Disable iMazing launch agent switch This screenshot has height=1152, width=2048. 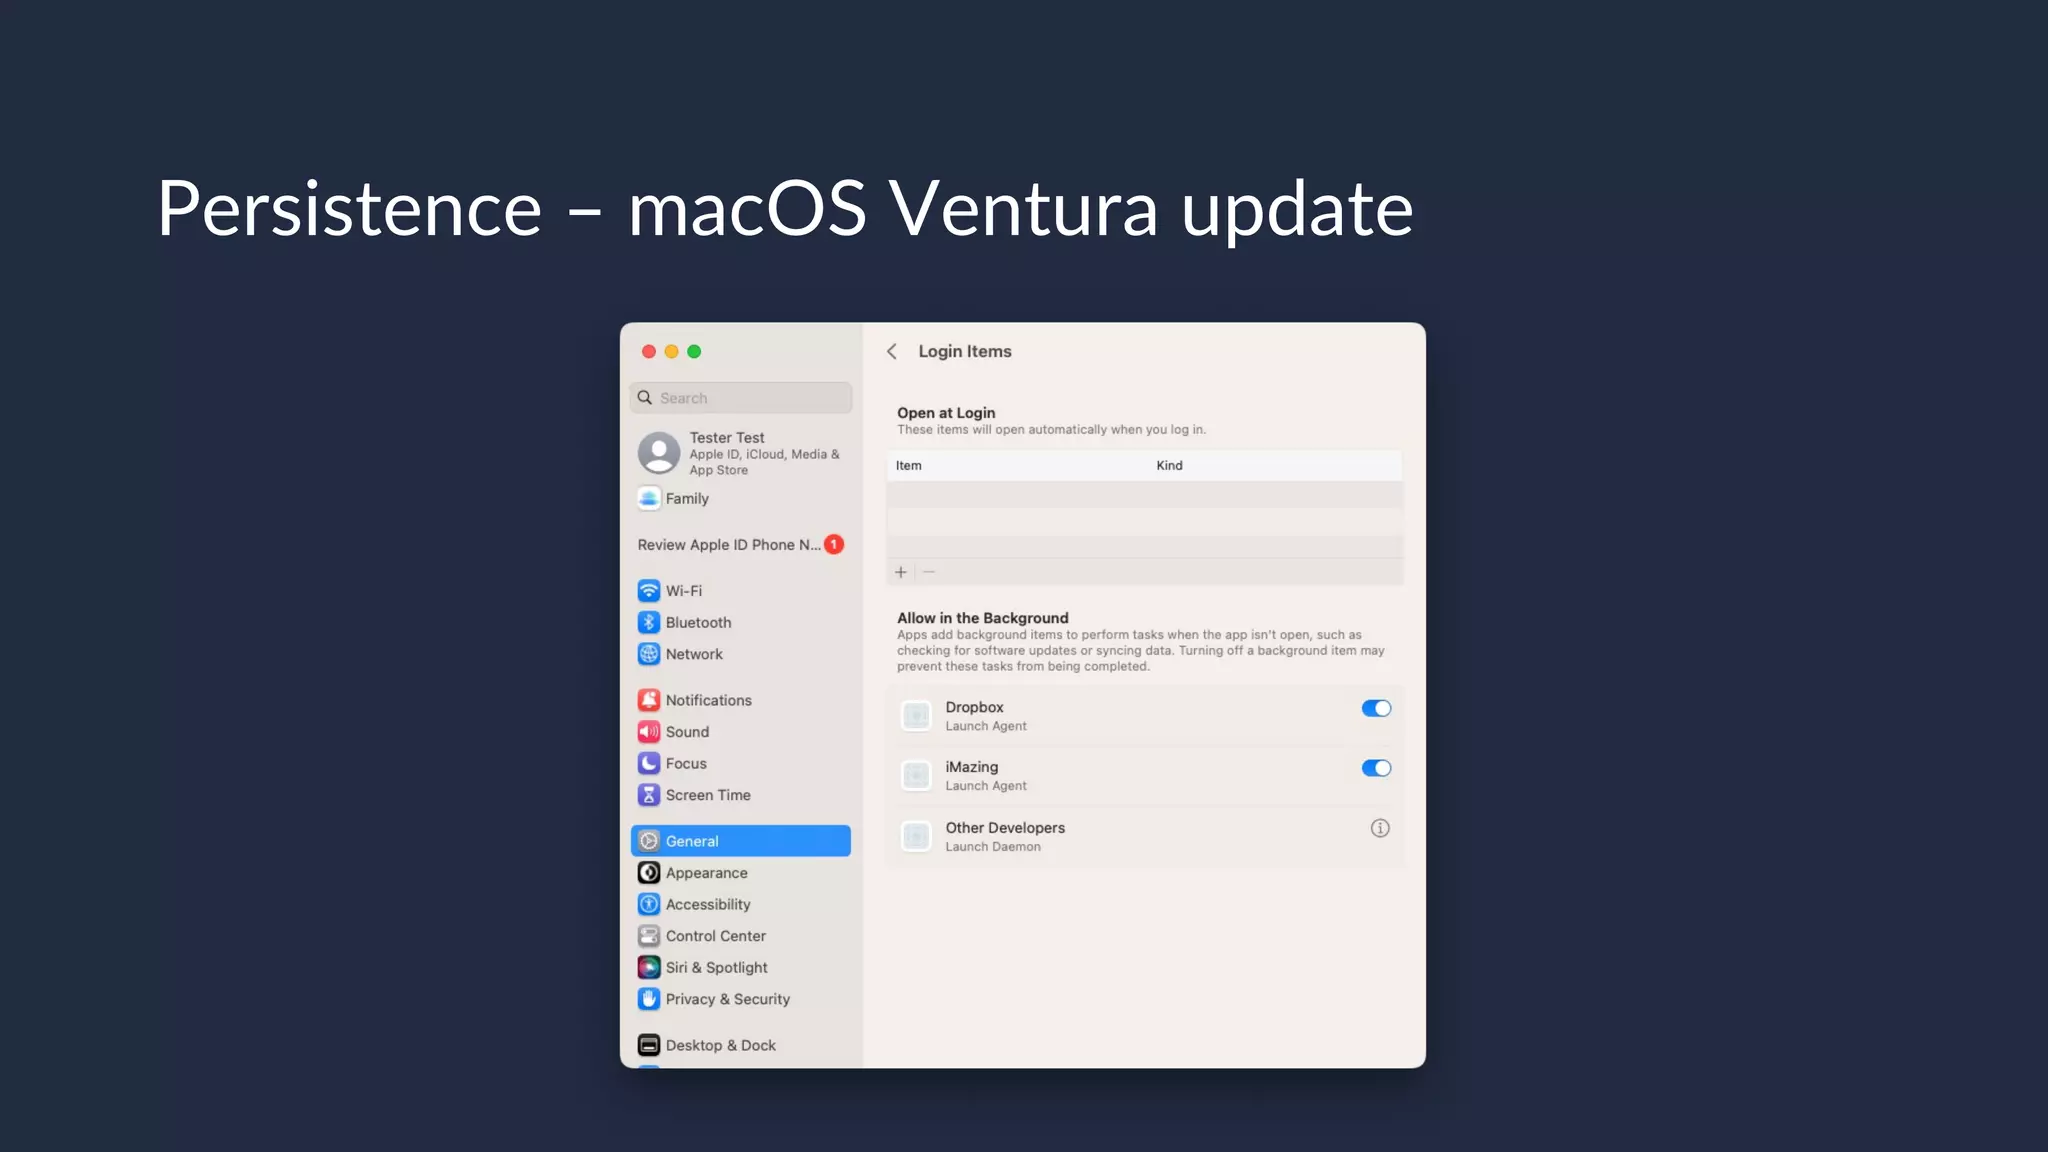click(x=1376, y=768)
